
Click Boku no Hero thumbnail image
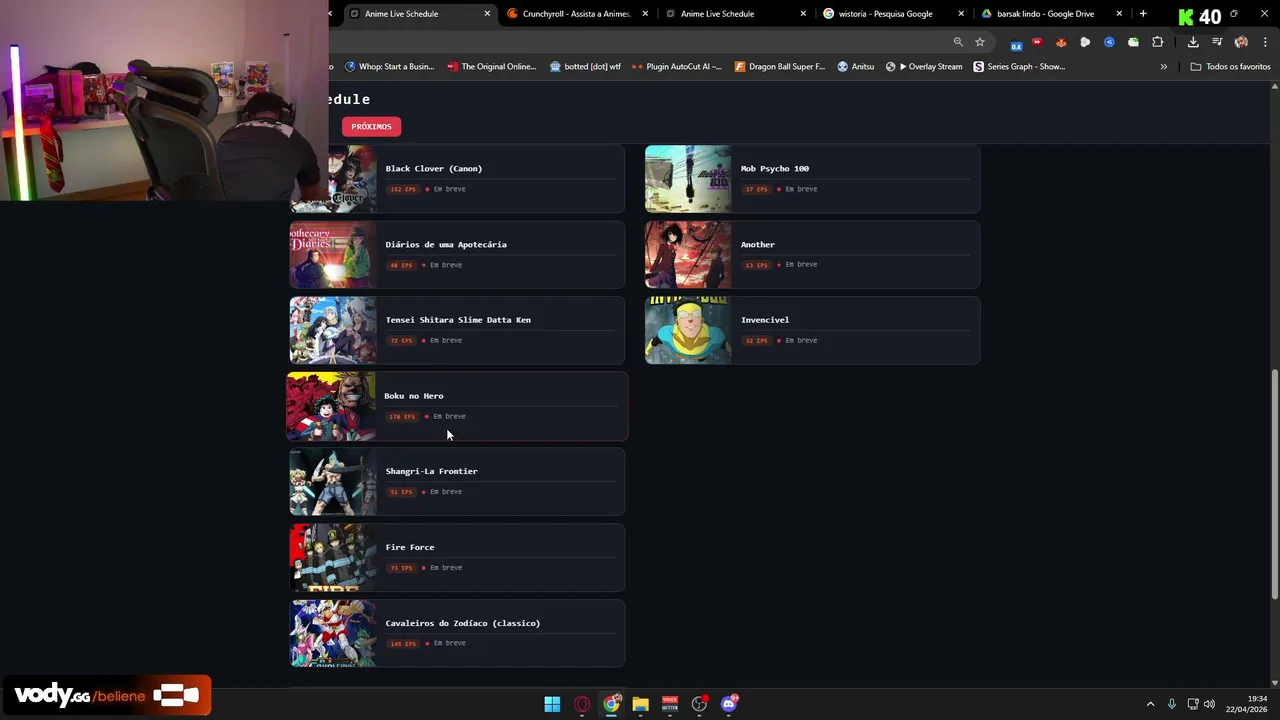332,407
